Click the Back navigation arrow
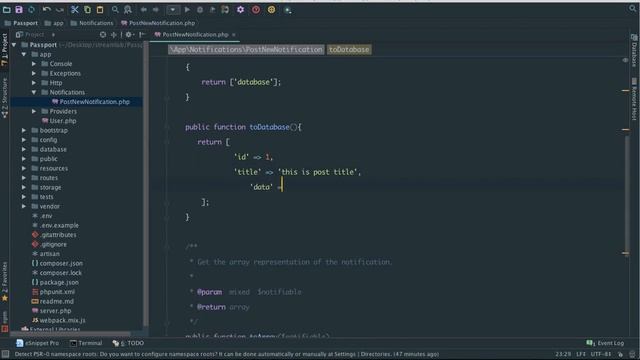The image size is (640, 360). tap(143, 9)
